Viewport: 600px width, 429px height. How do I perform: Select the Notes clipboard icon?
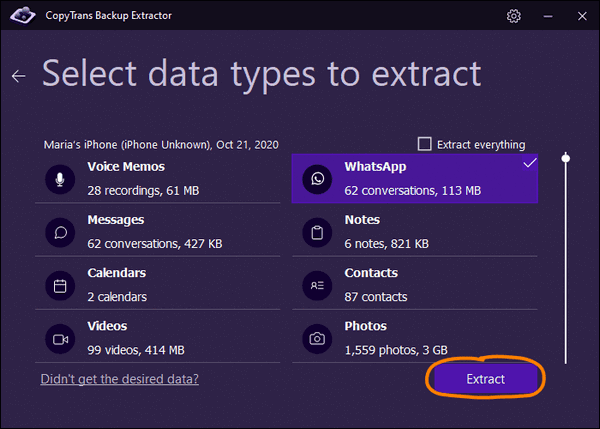317,232
